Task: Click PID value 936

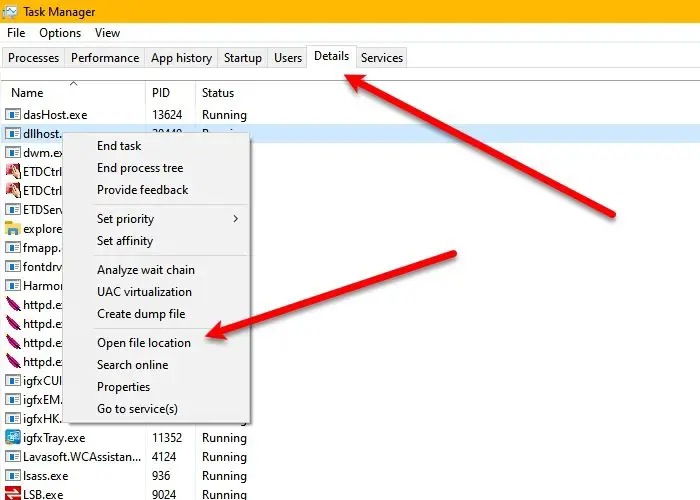Action: click(x=161, y=476)
